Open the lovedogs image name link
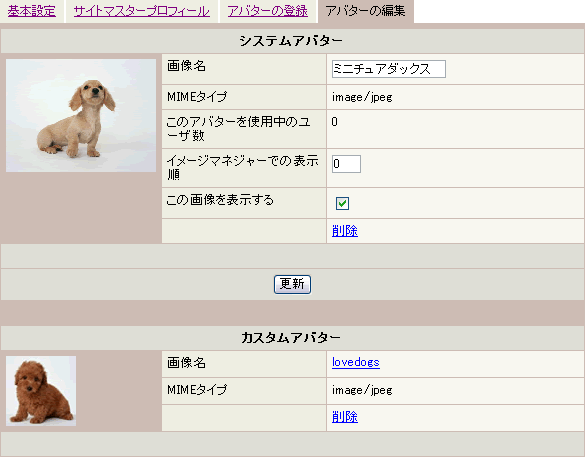The width and height of the screenshot is (585, 457). pos(356,362)
